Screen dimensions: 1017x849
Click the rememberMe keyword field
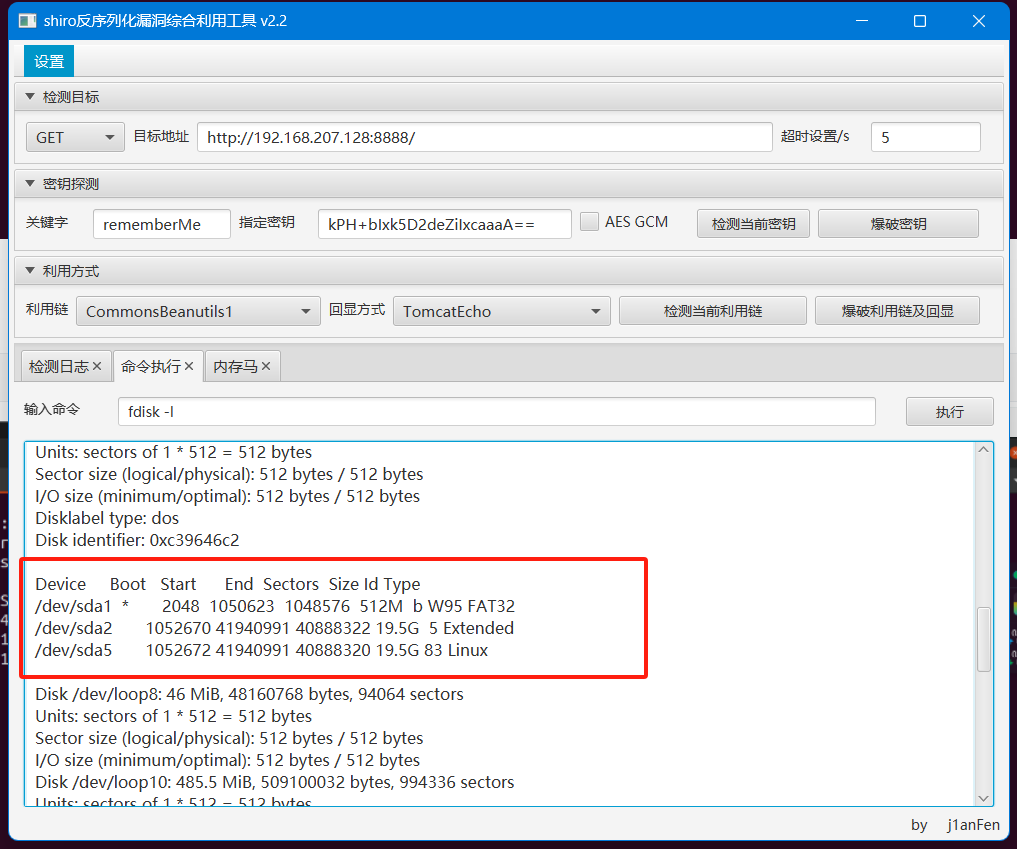[162, 224]
